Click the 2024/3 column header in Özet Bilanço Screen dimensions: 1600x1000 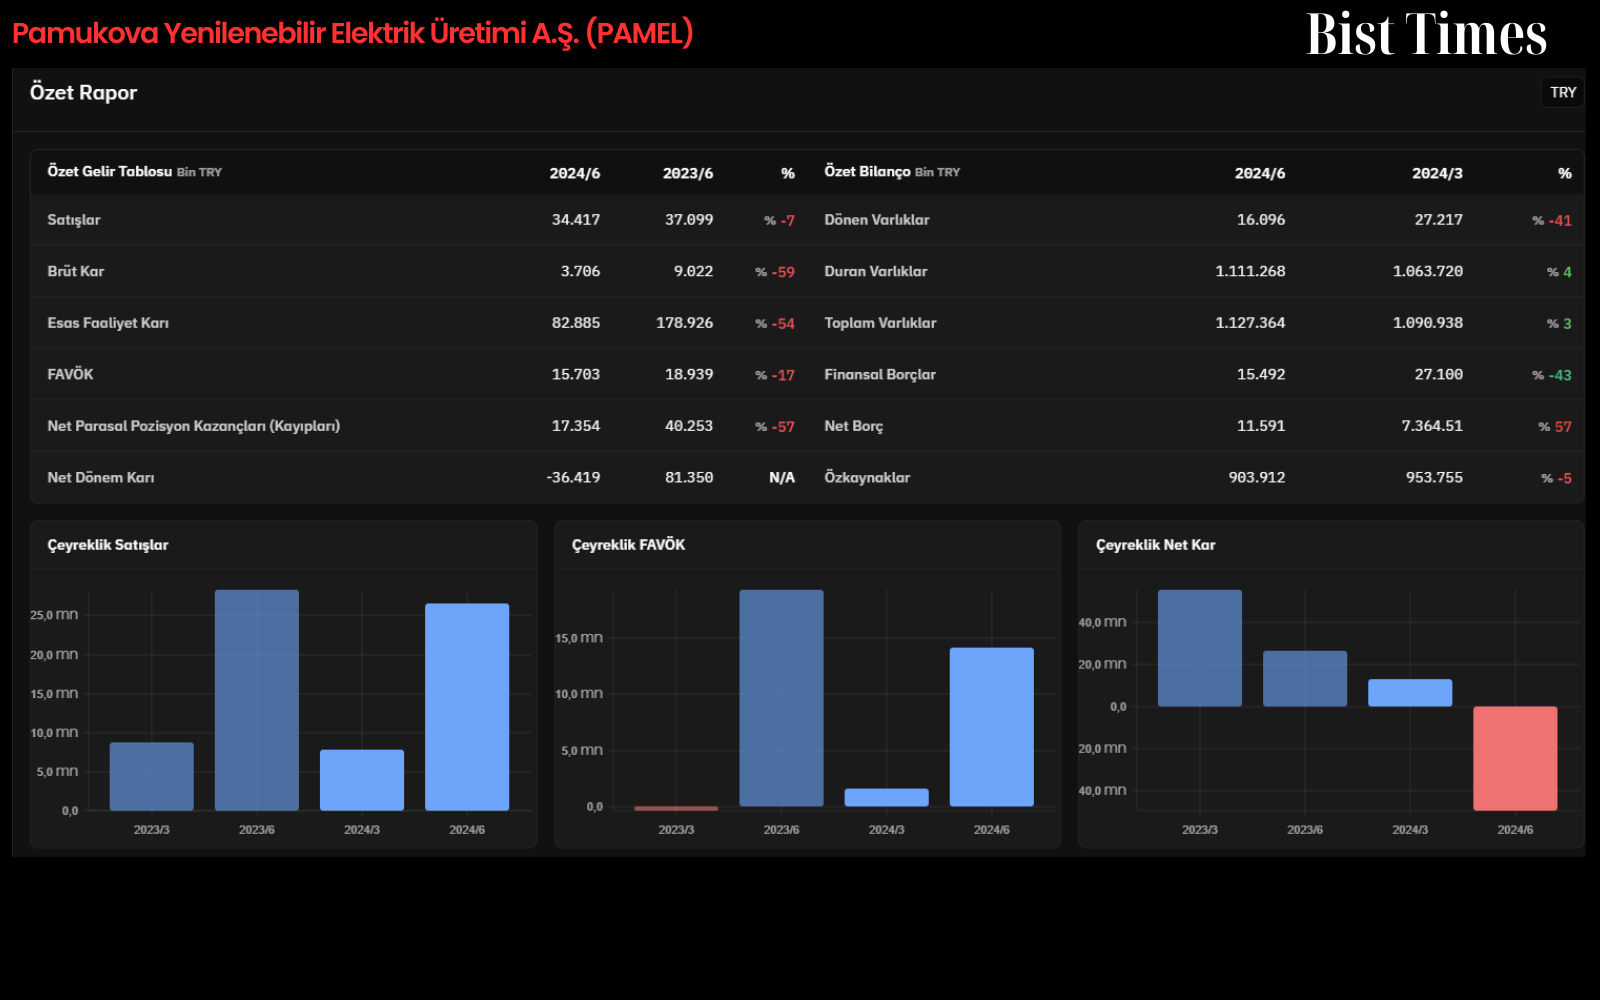pyautogui.click(x=1437, y=173)
